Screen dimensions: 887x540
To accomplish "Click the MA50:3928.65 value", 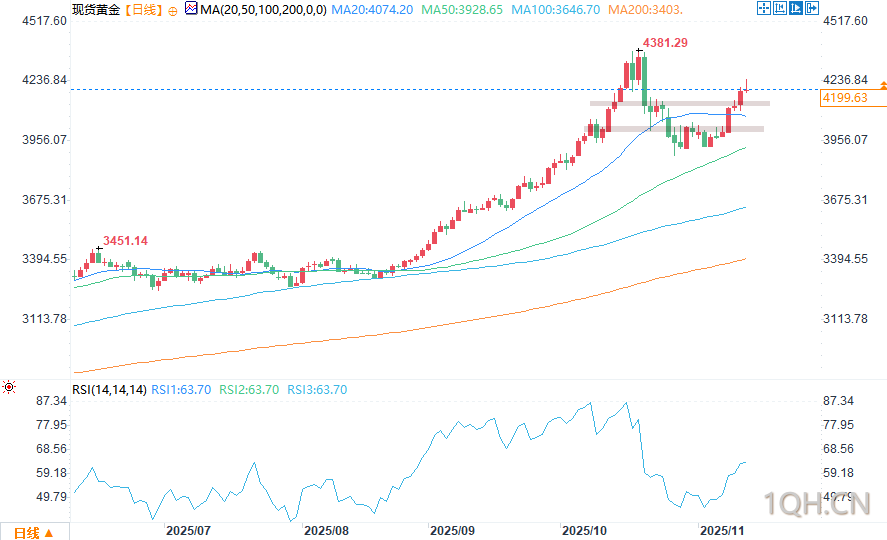I will coord(462,10).
